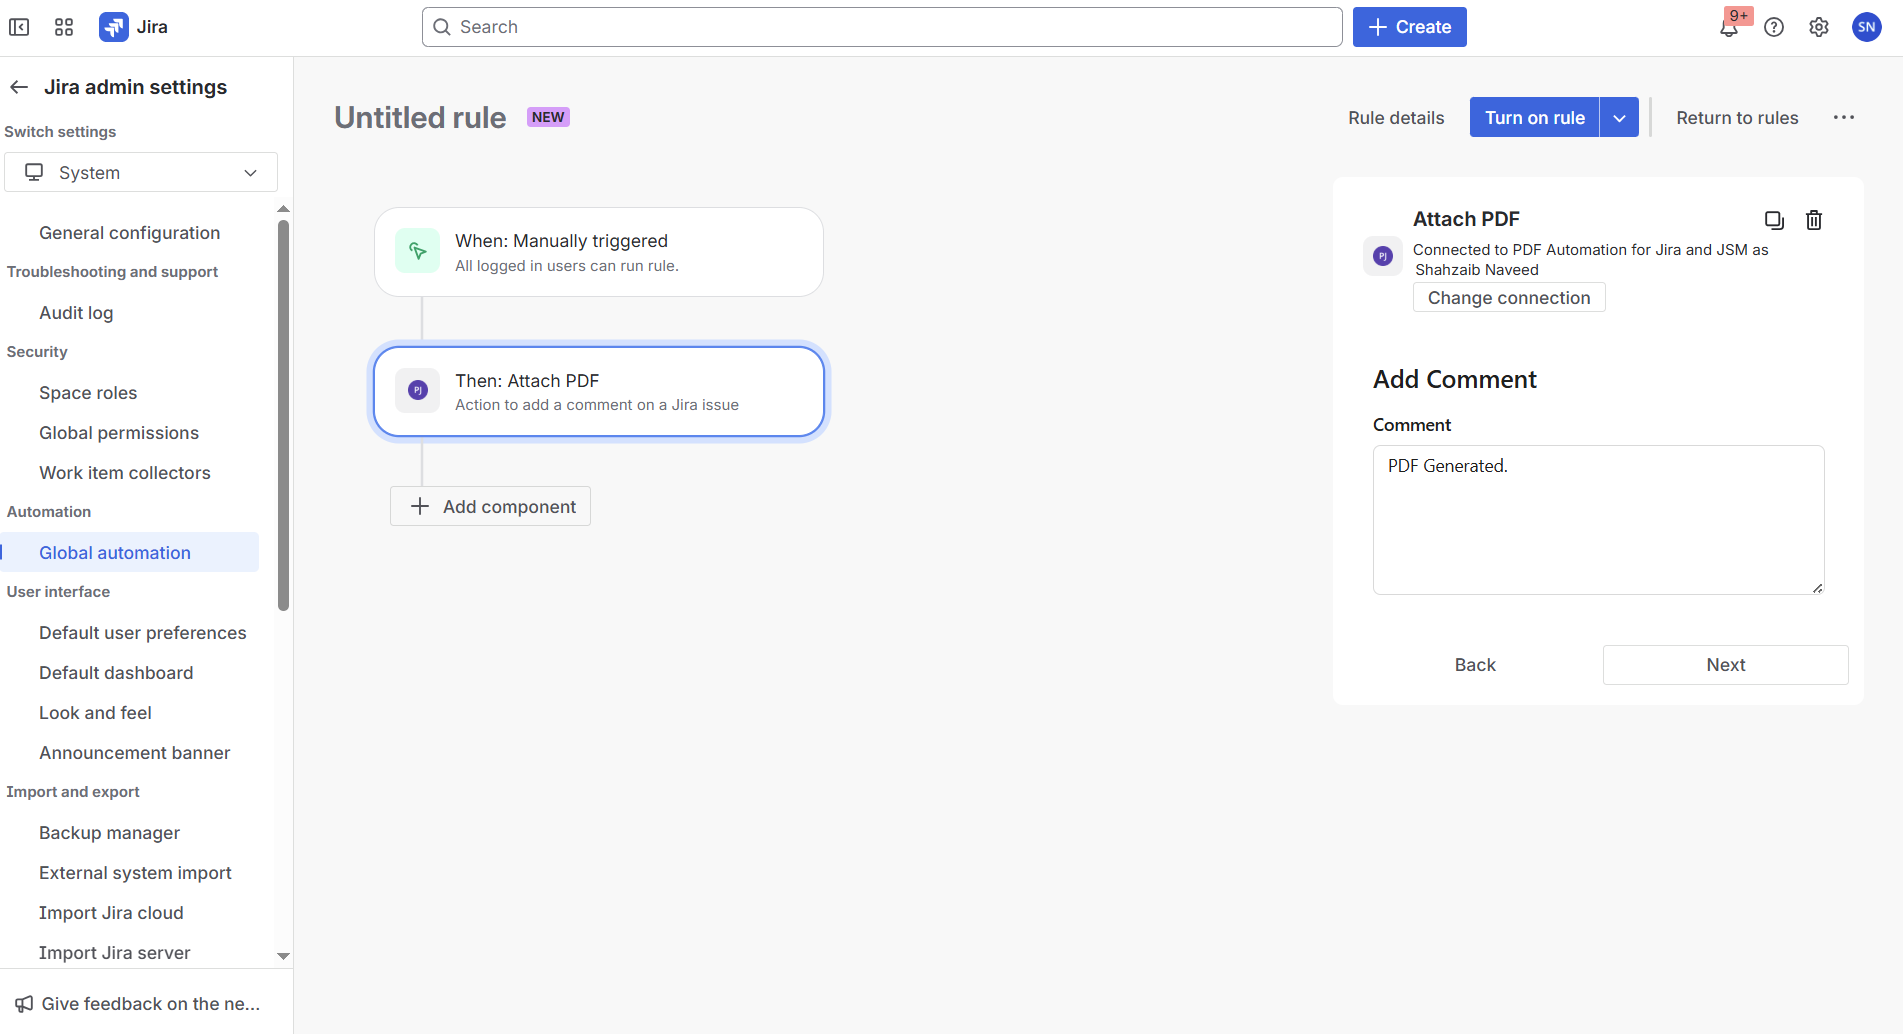Open the SN profile avatar

point(1866,27)
